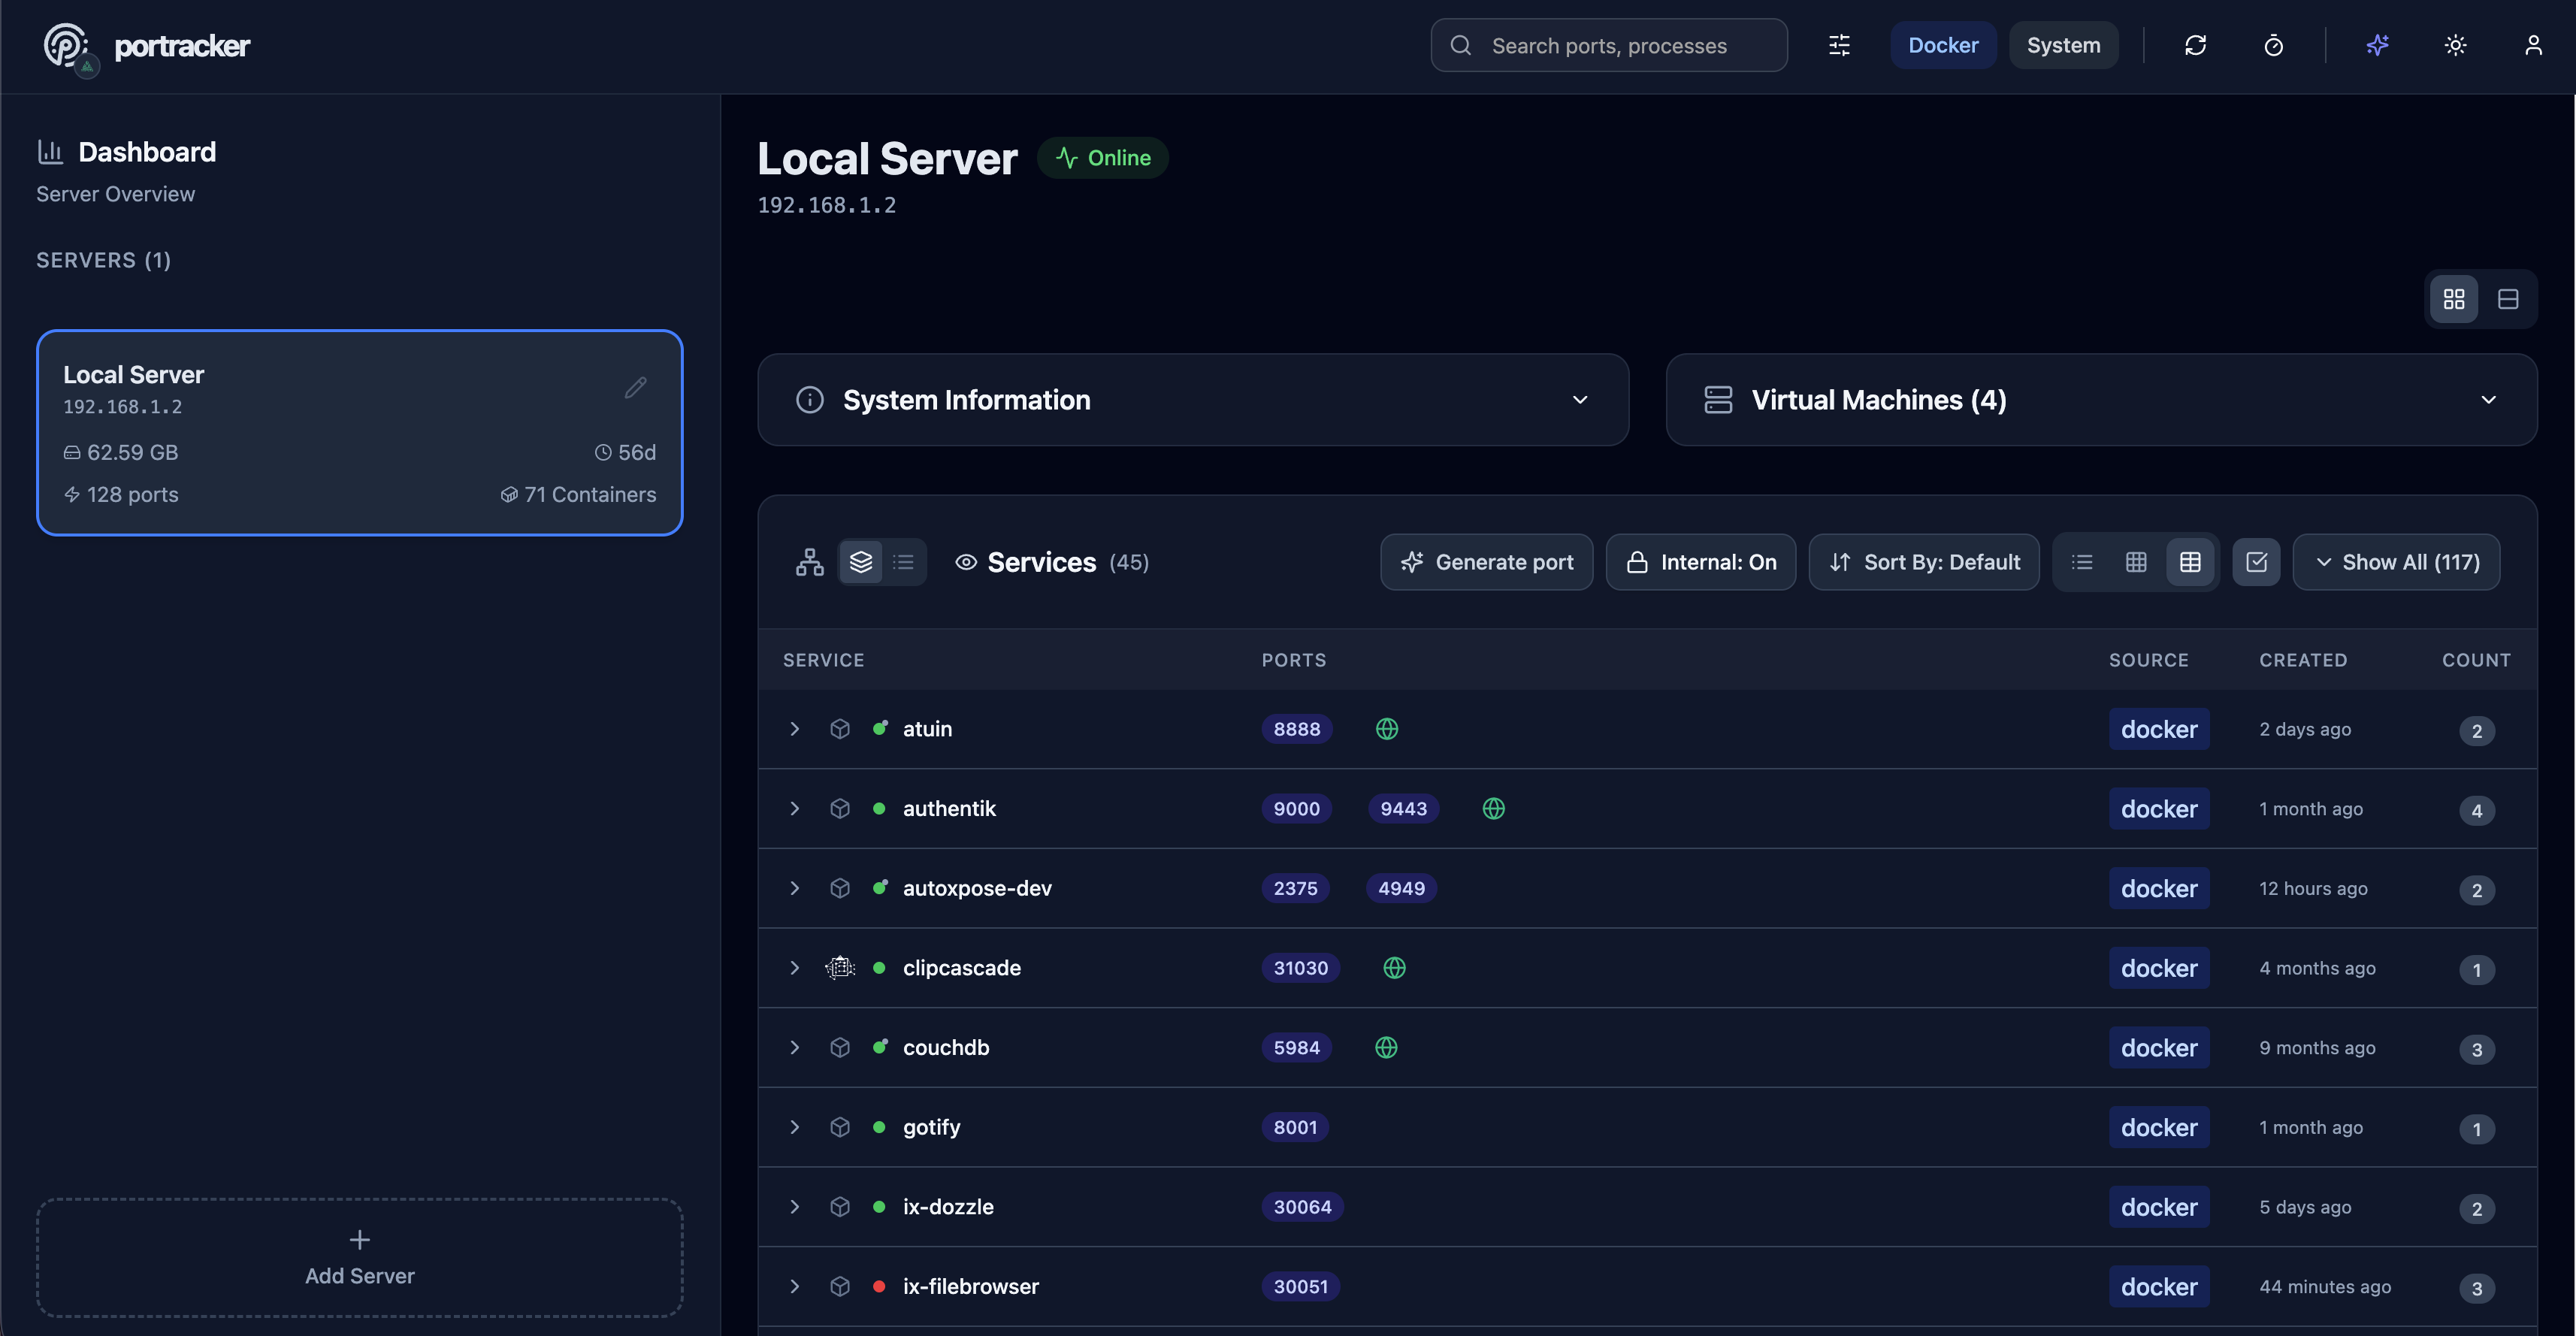Click the docker source tag for gotify
Screen dimensions: 2576x1336
click(2159, 1127)
